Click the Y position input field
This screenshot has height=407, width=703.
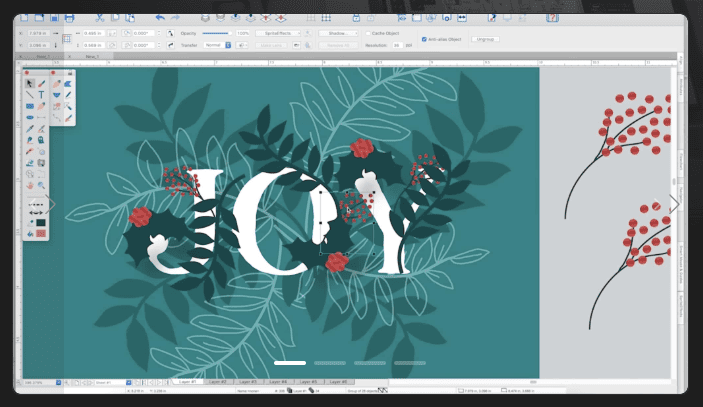[39, 45]
